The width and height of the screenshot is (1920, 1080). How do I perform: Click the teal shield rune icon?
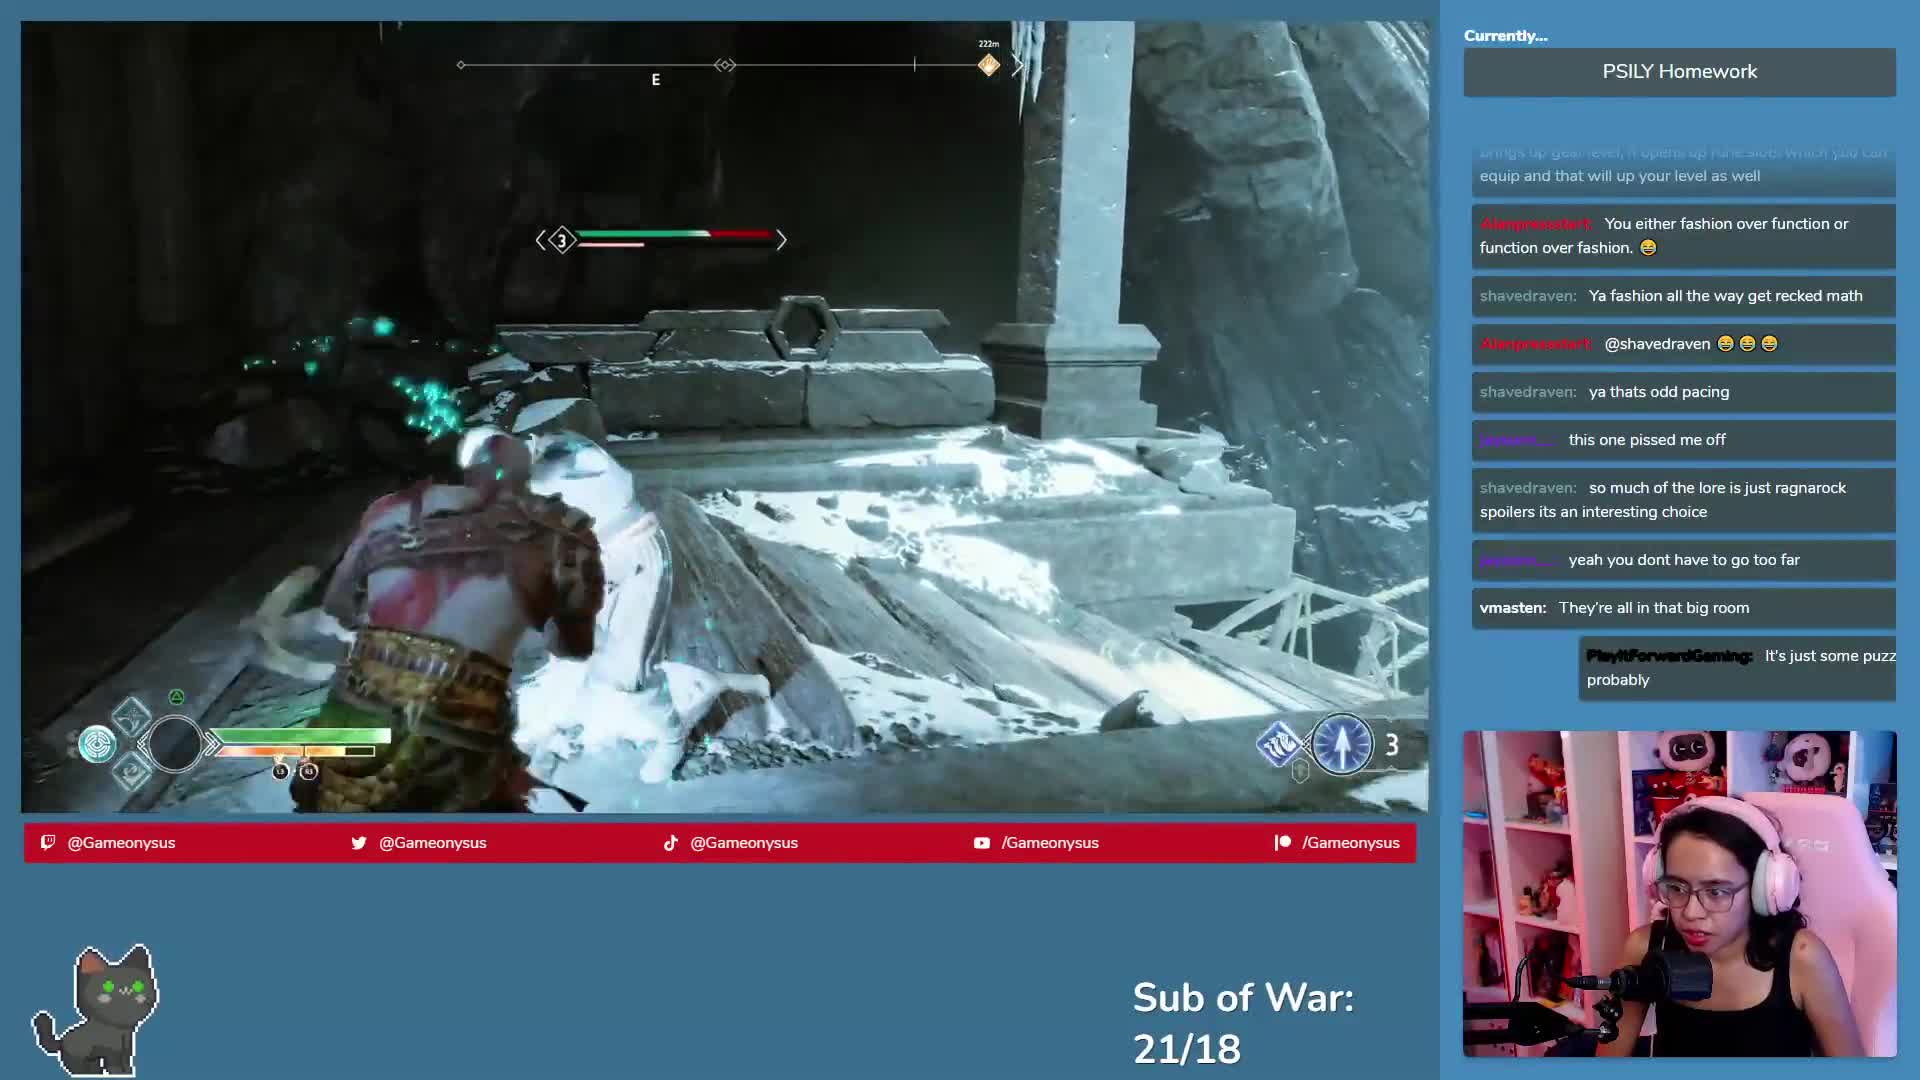[98, 744]
